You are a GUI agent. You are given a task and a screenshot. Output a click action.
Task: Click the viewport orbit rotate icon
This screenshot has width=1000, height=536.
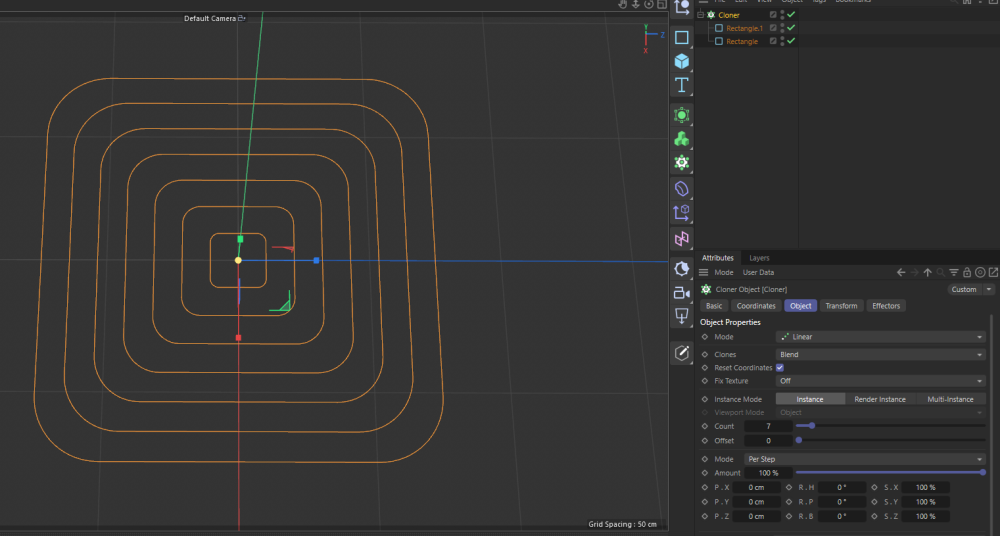[x=649, y=4]
